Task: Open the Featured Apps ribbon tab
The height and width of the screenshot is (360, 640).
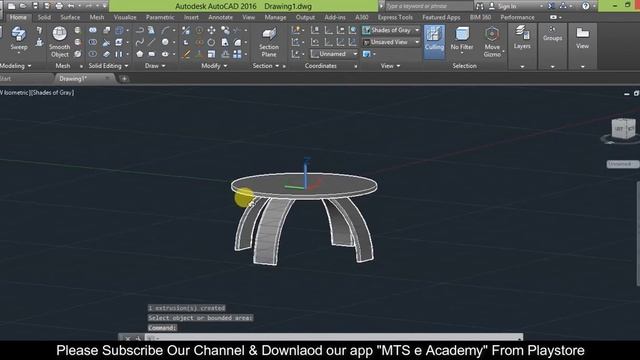Action: pos(441,17)
